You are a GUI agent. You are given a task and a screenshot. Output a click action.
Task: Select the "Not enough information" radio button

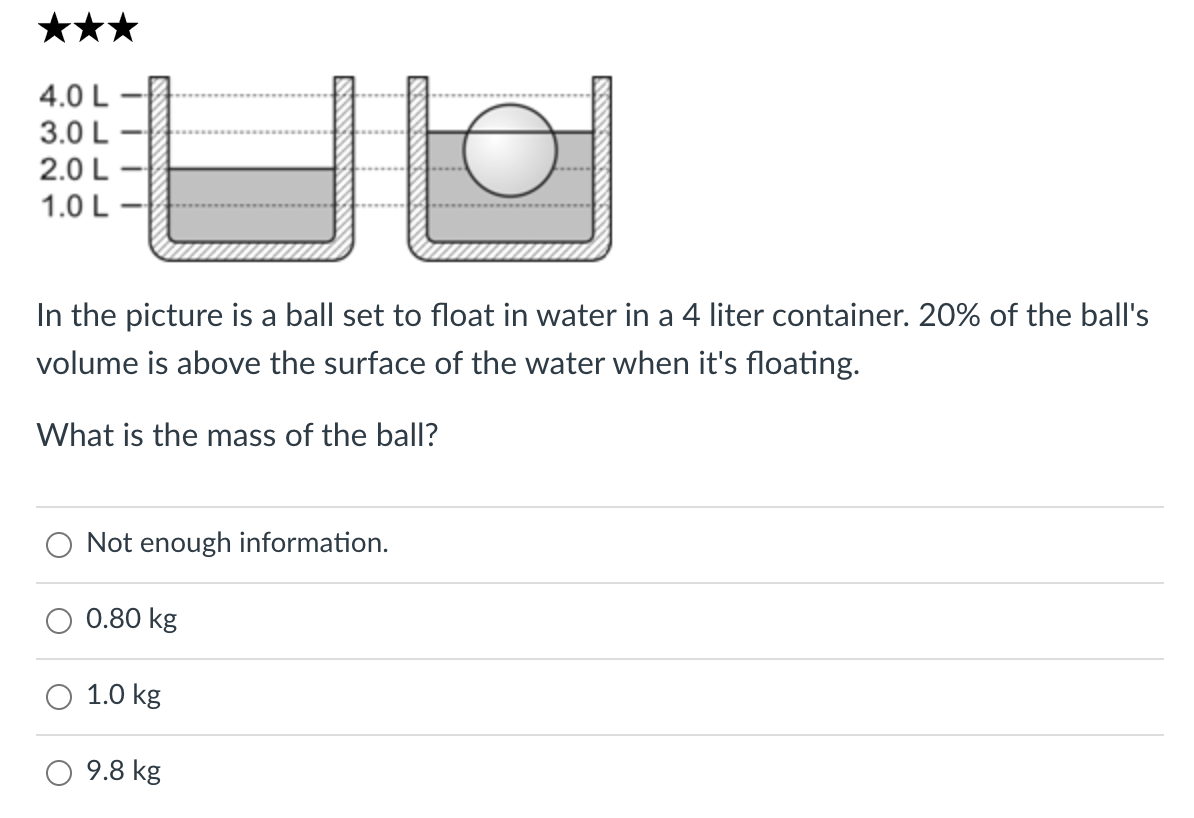pyautogui.click(x=59, y=544)
